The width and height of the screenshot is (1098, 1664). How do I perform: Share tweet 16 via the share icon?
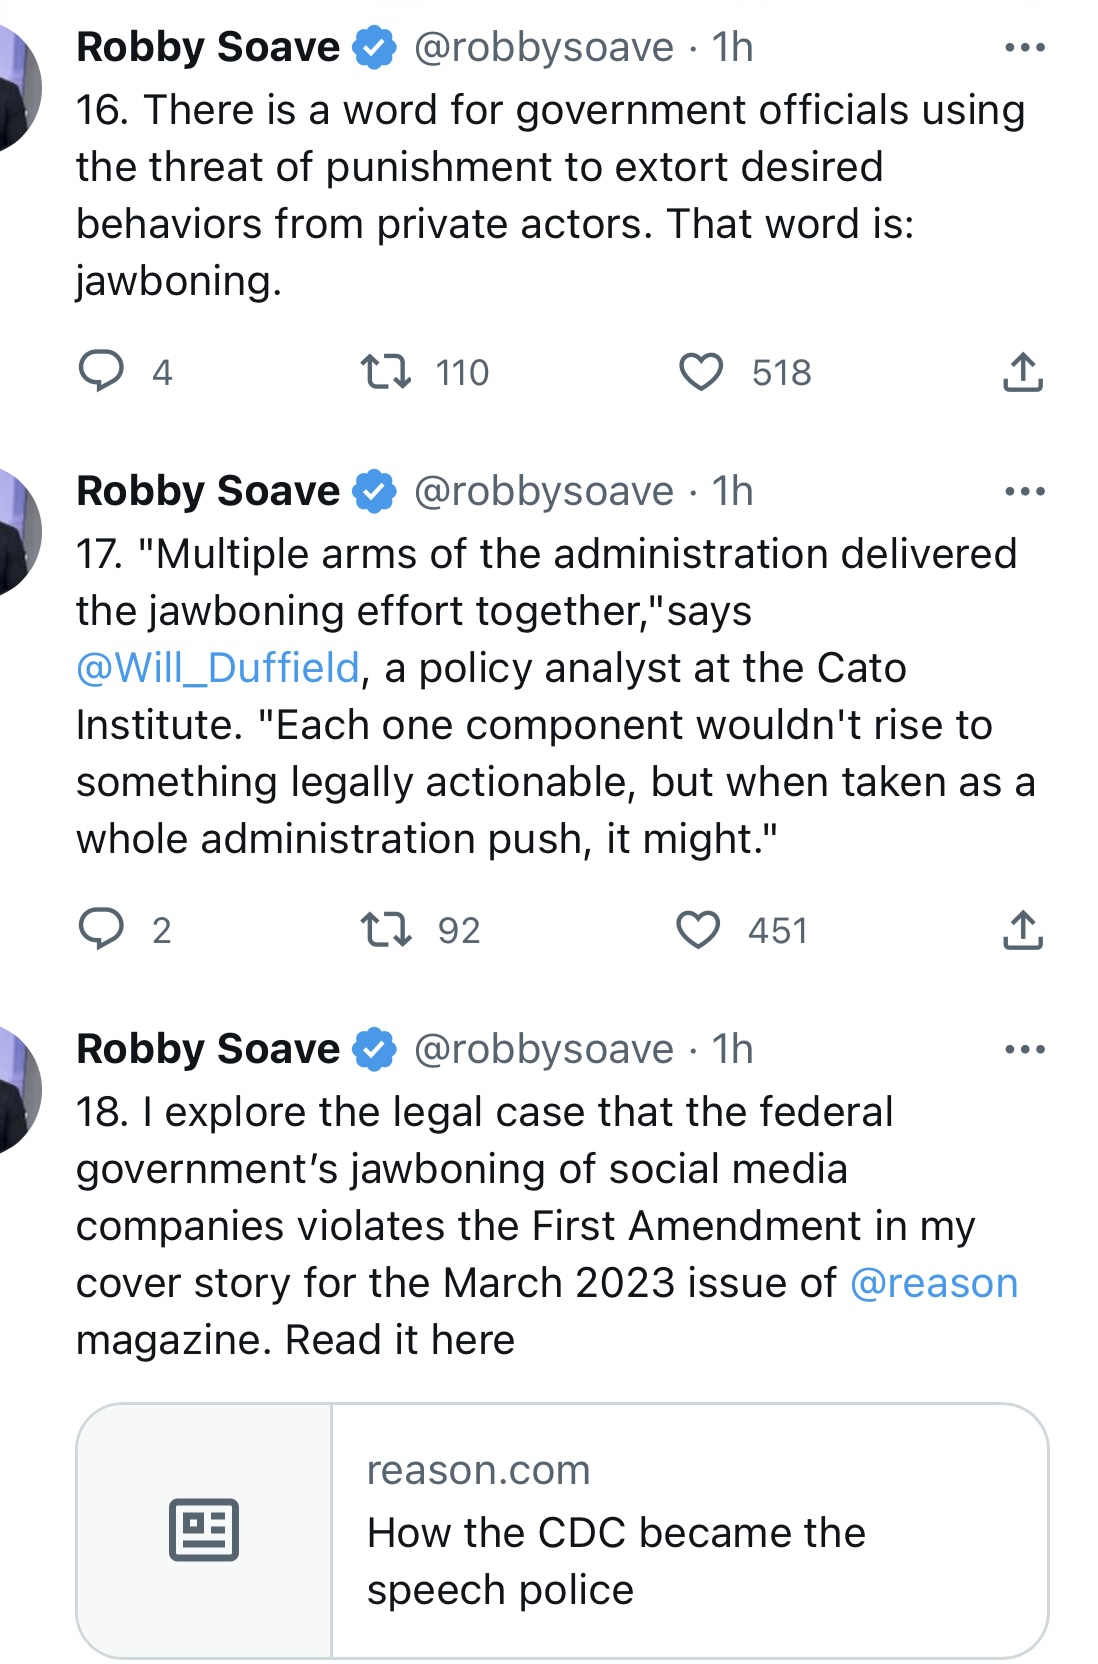pos(1022,372)
